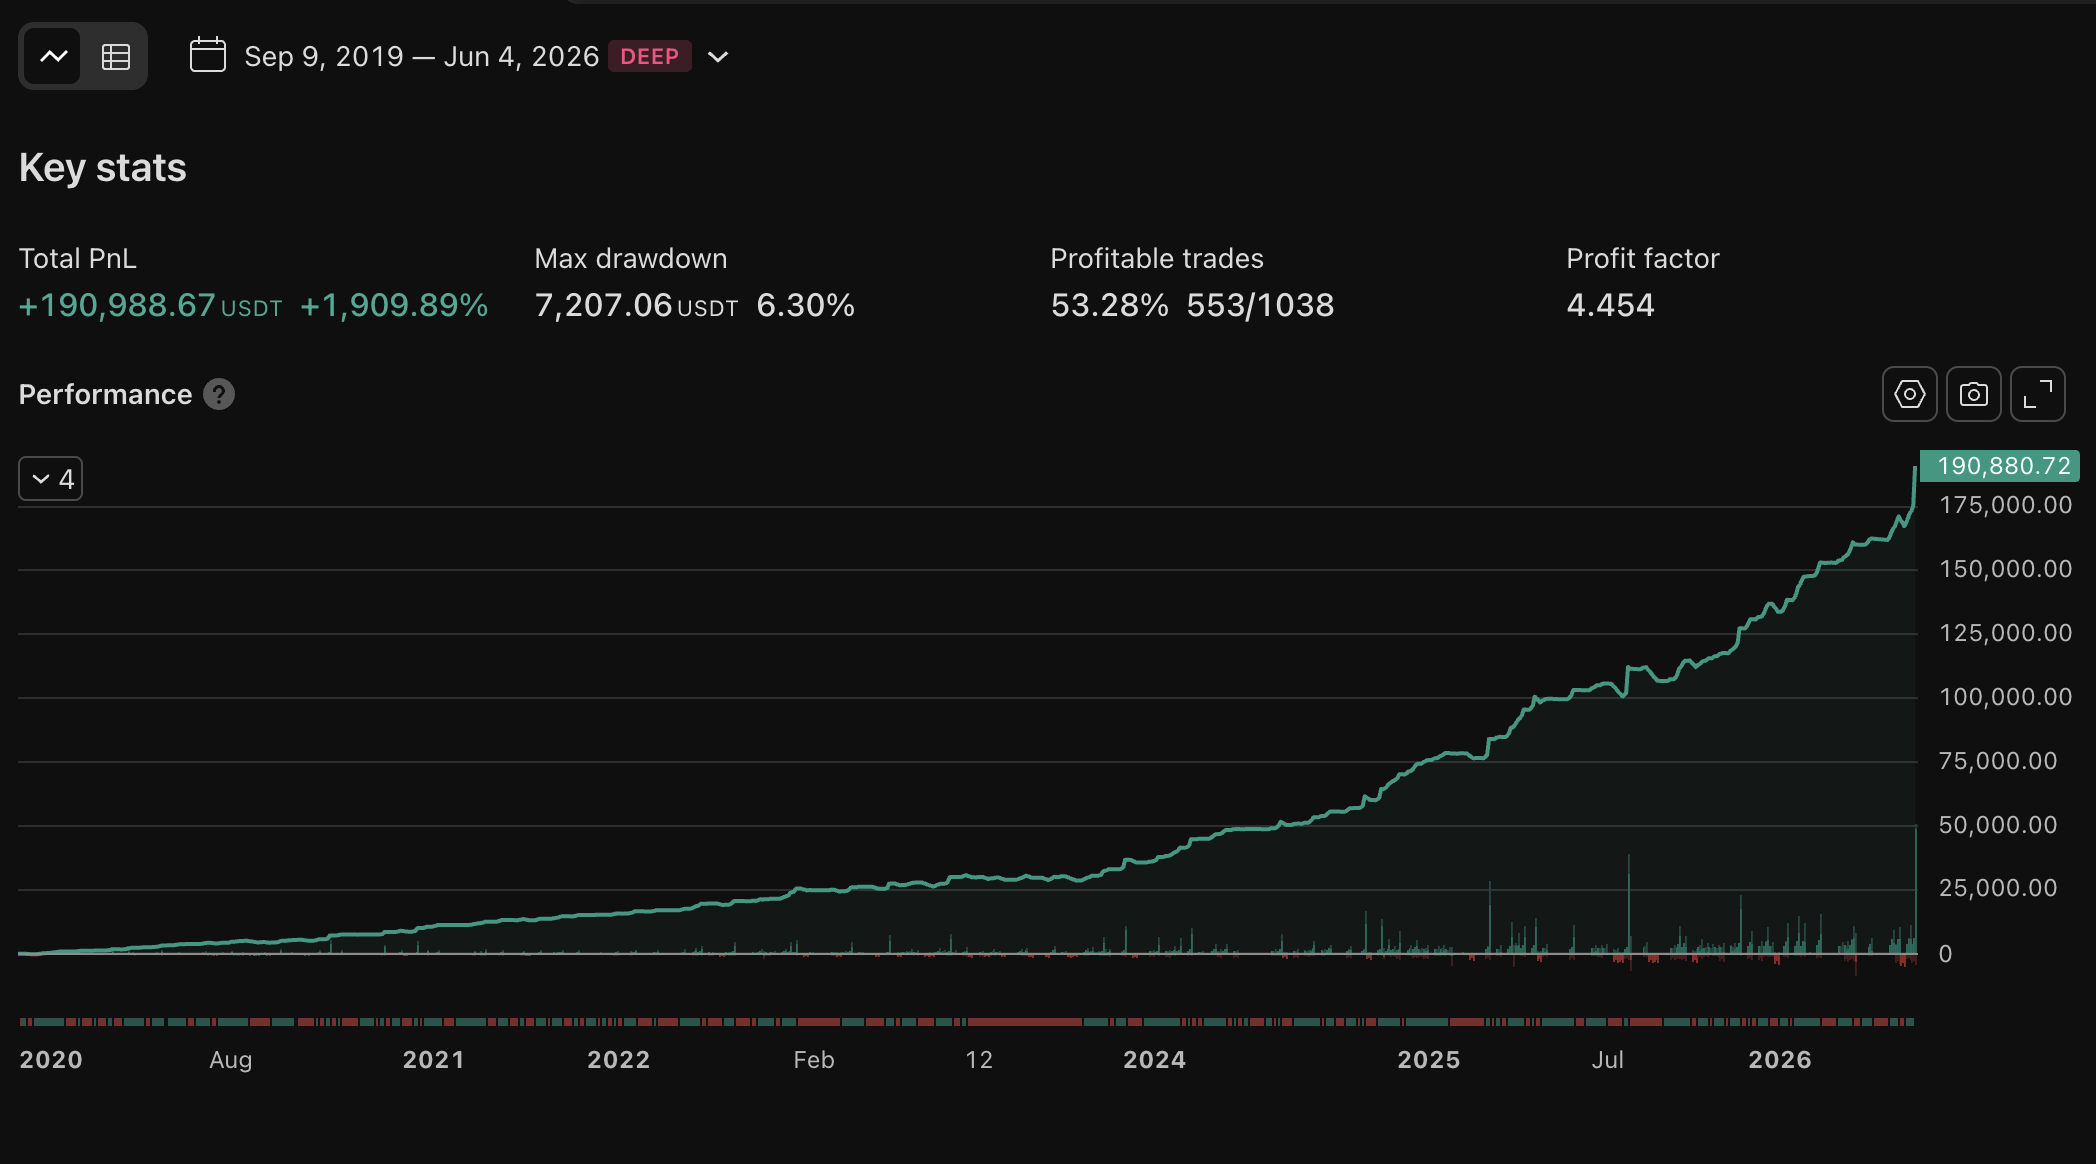
Task: Click the Key stats heading
Action: 103,168
